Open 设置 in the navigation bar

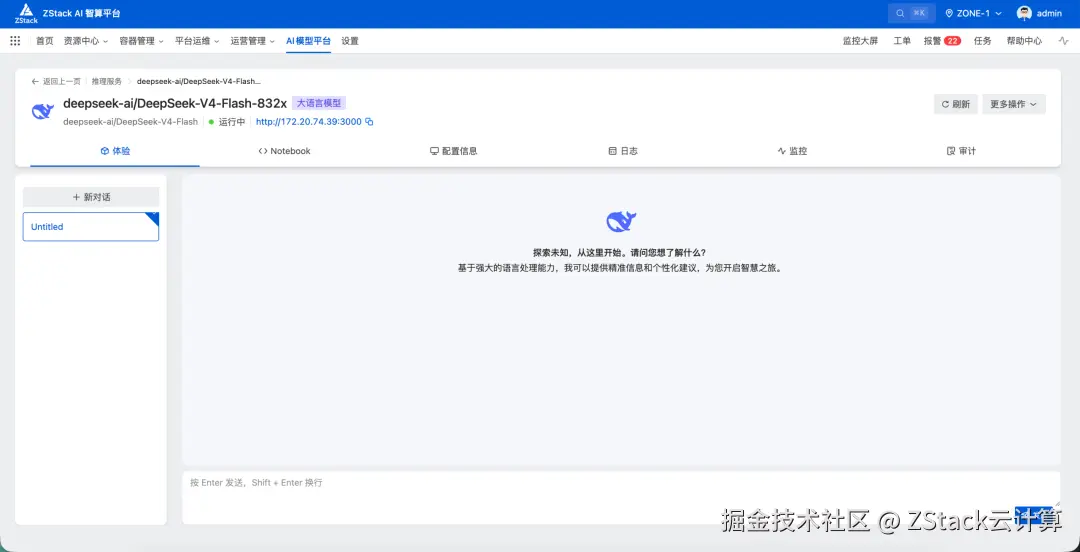[350, 41]
